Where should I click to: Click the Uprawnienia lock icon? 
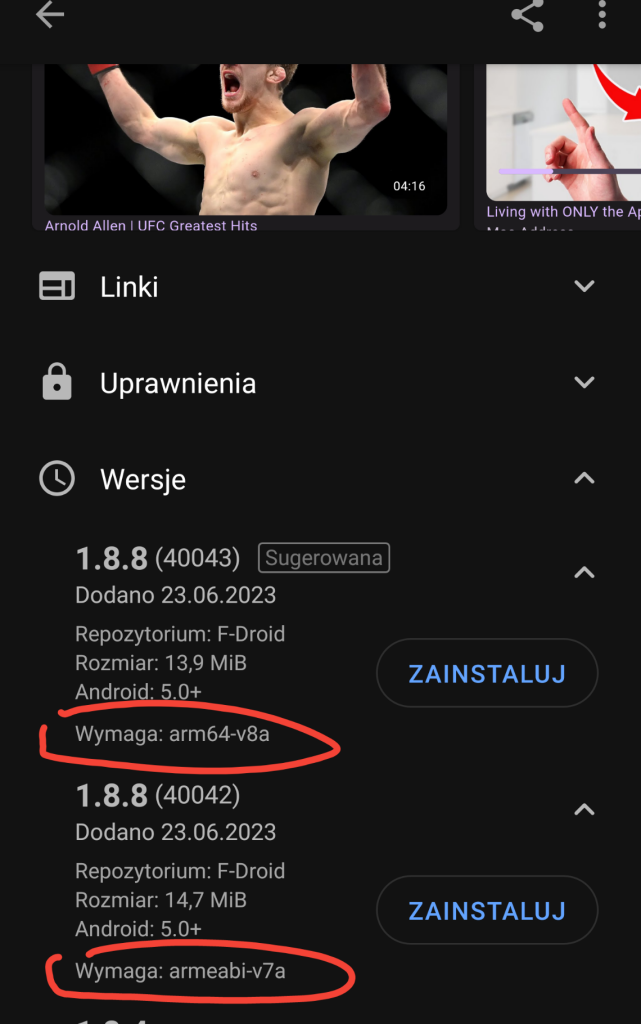(x=57, y=381)
